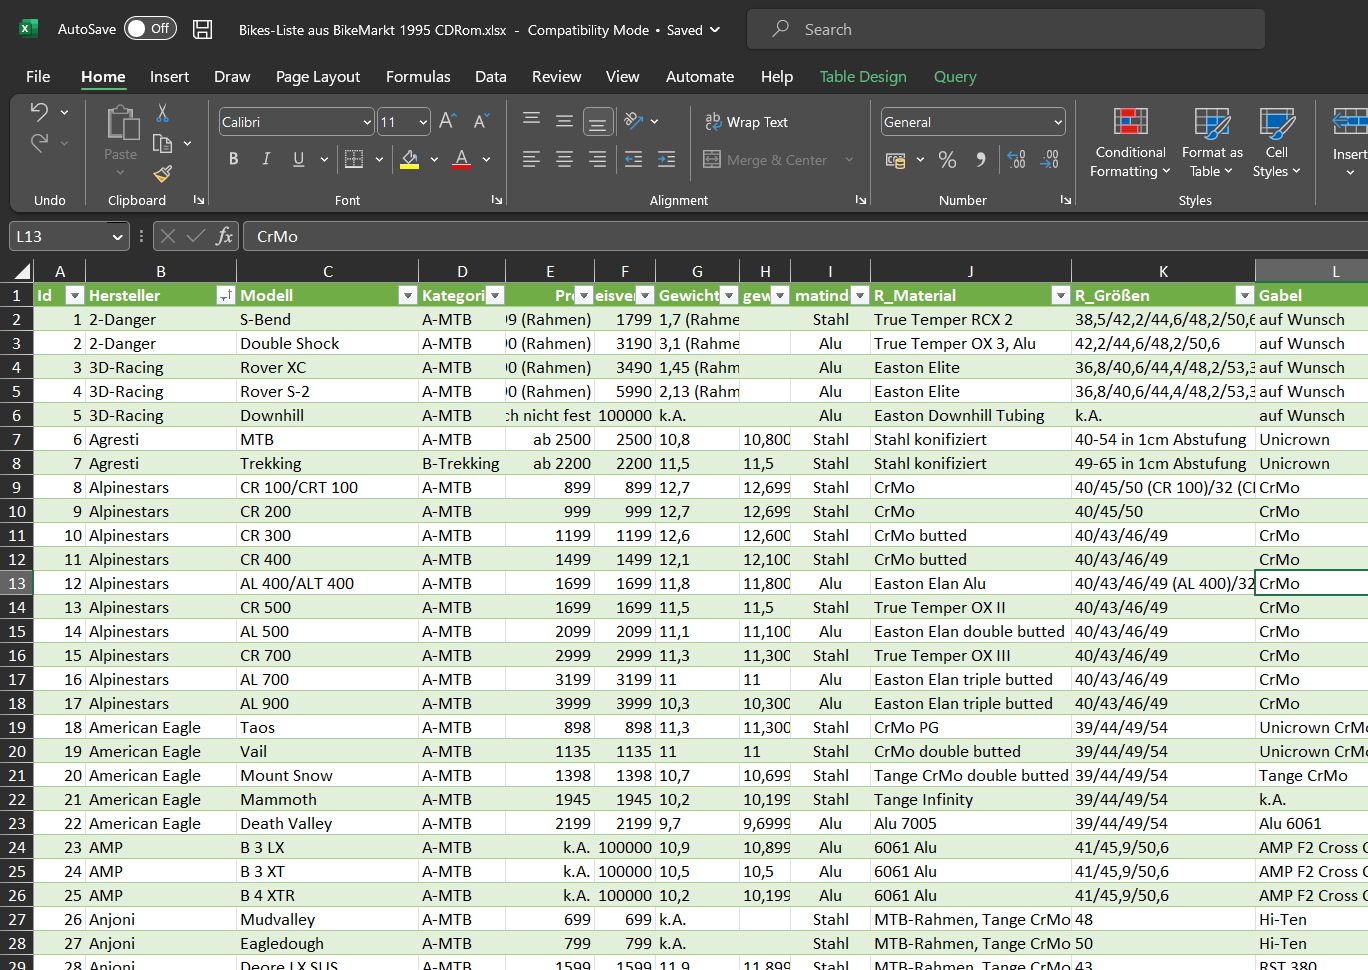
Task: Expand the Number Format General dropdown
Action: click(1058, 122)
